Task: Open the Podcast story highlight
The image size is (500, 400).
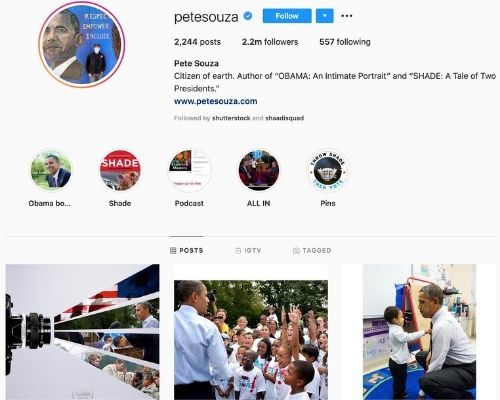Action: (189, 170)
